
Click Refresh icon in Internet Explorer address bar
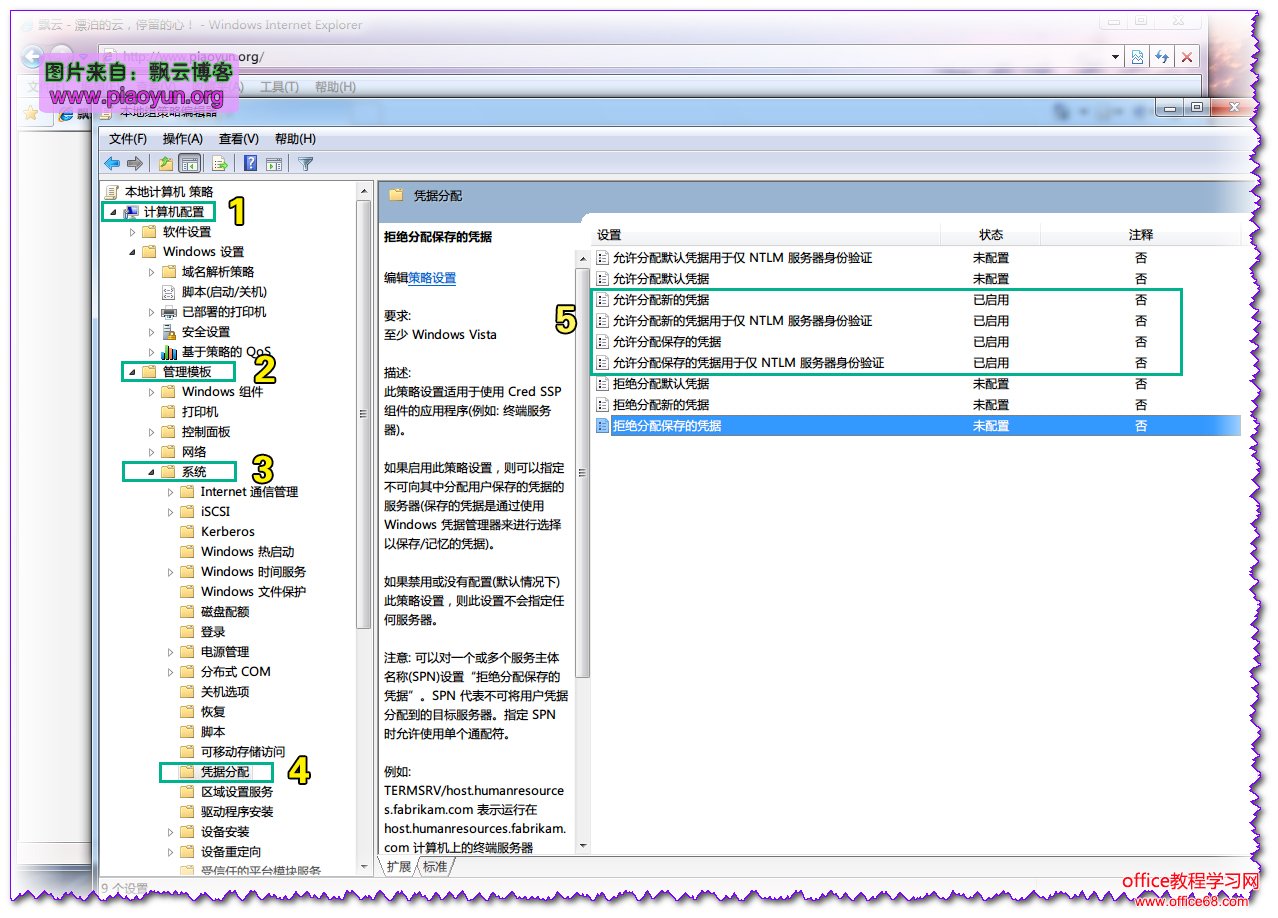[x=1161, y=57]
